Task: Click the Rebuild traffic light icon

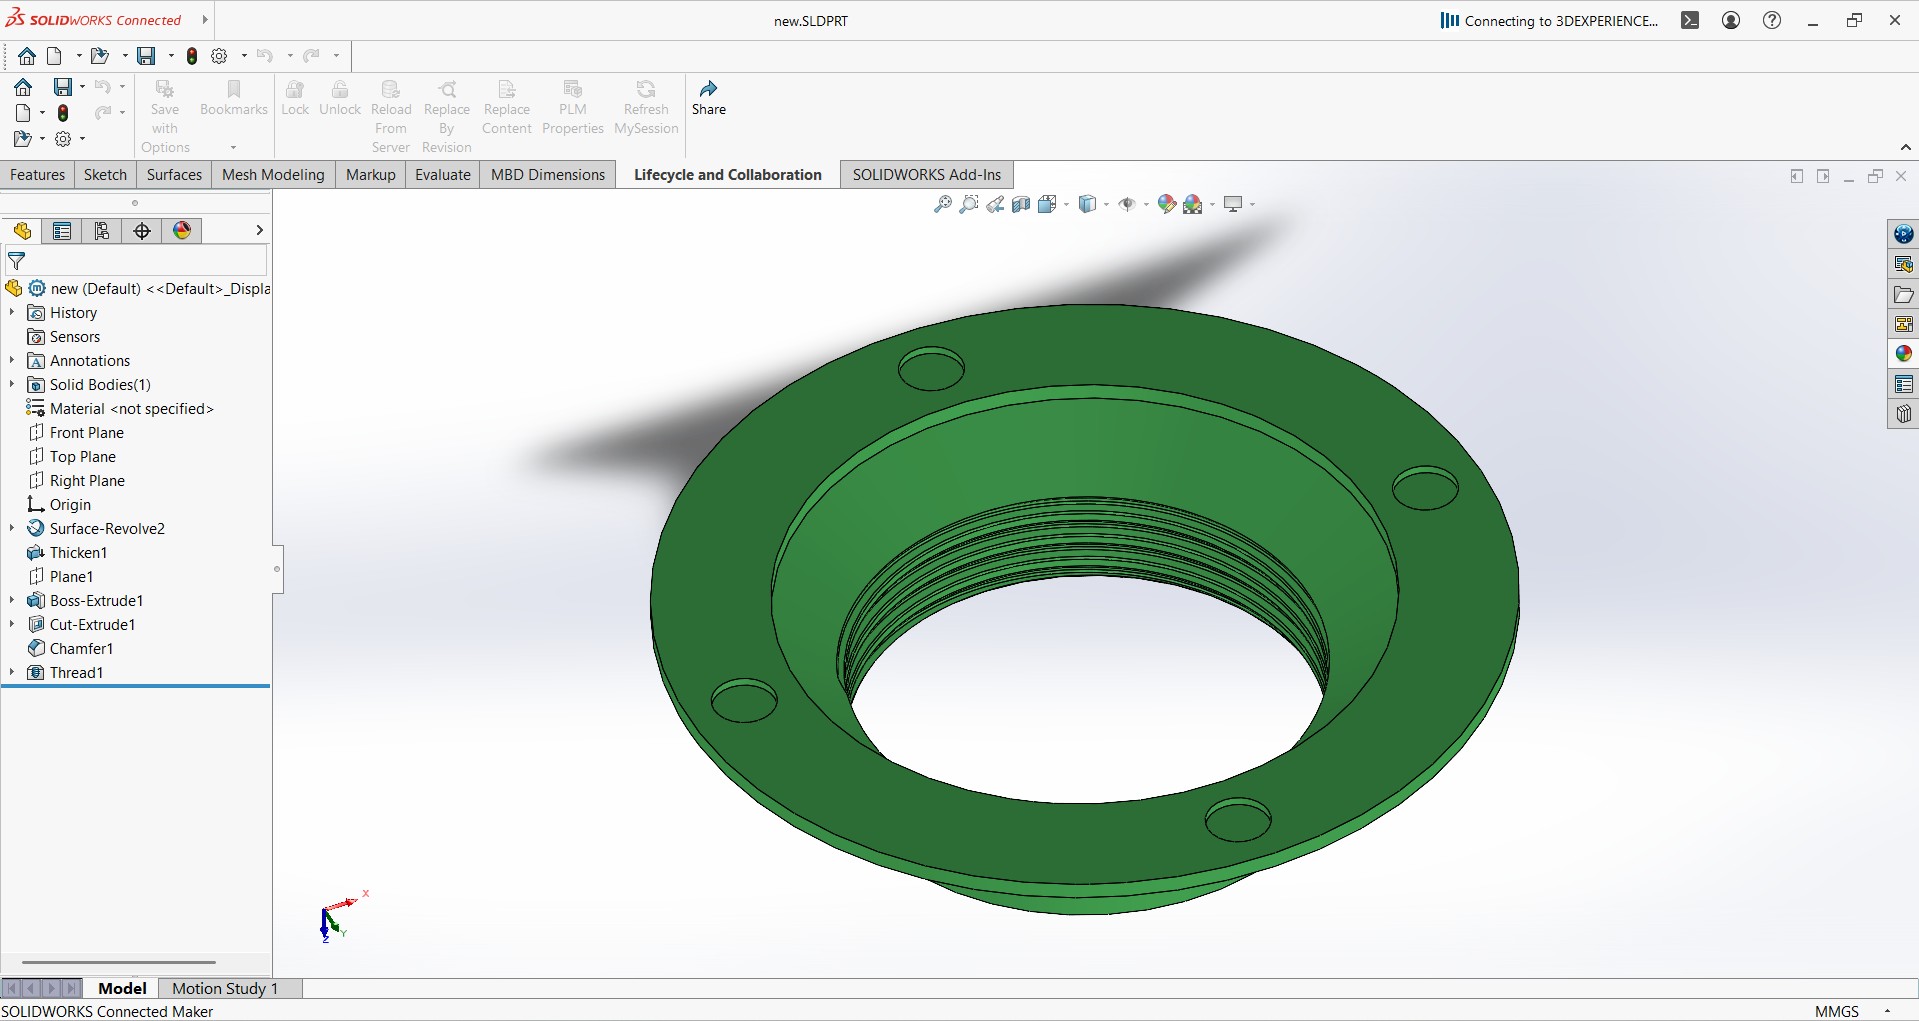Action: [x=192, y=56]
